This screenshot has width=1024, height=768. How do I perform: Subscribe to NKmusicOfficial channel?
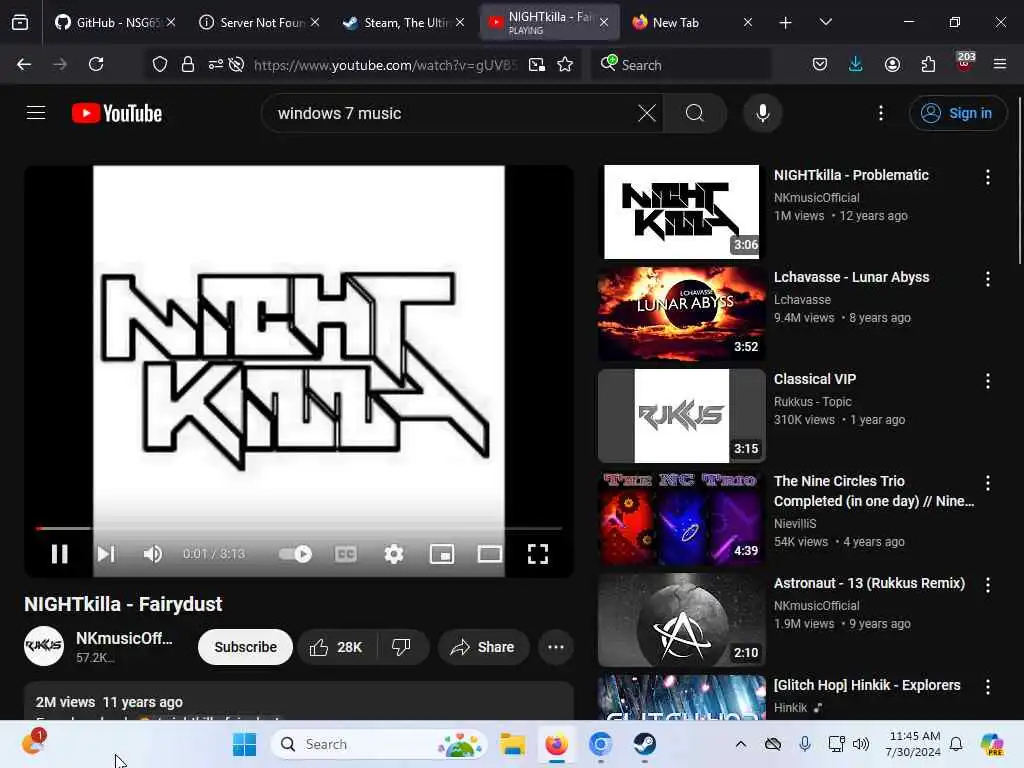point(246,647)
